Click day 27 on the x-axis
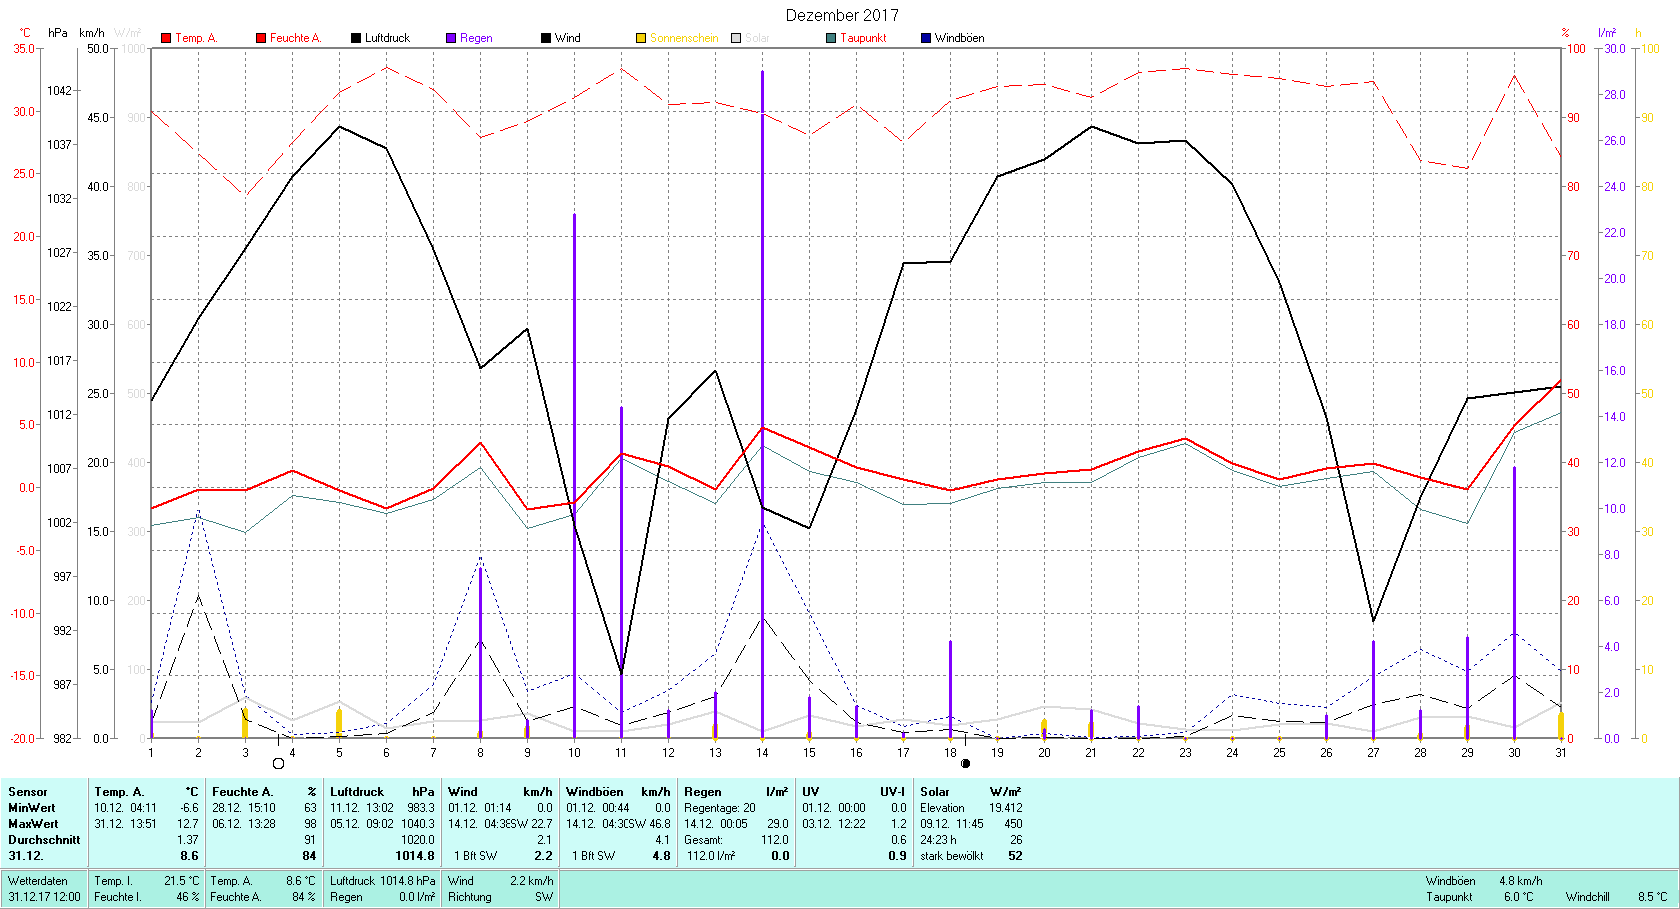Viewport: 1680px width, 909px height. (x=1373, y=753)
